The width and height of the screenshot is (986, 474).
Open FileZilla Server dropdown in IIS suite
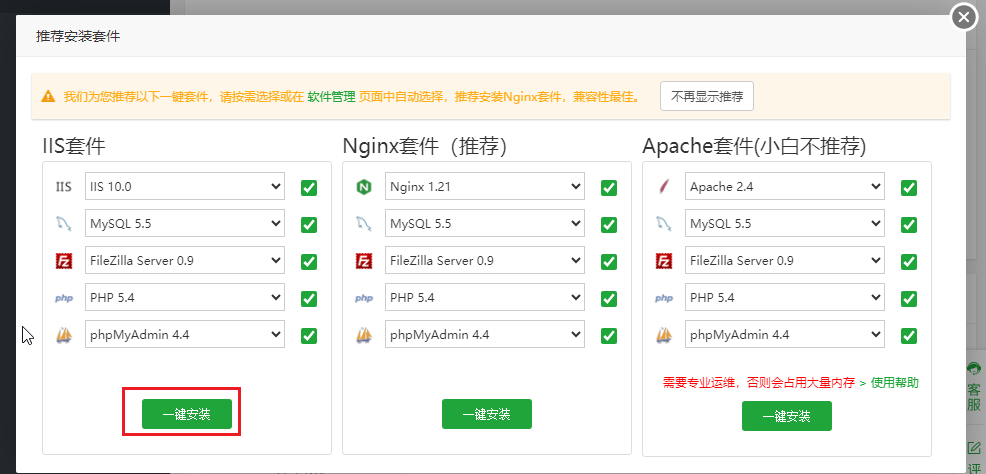point(185,260)
